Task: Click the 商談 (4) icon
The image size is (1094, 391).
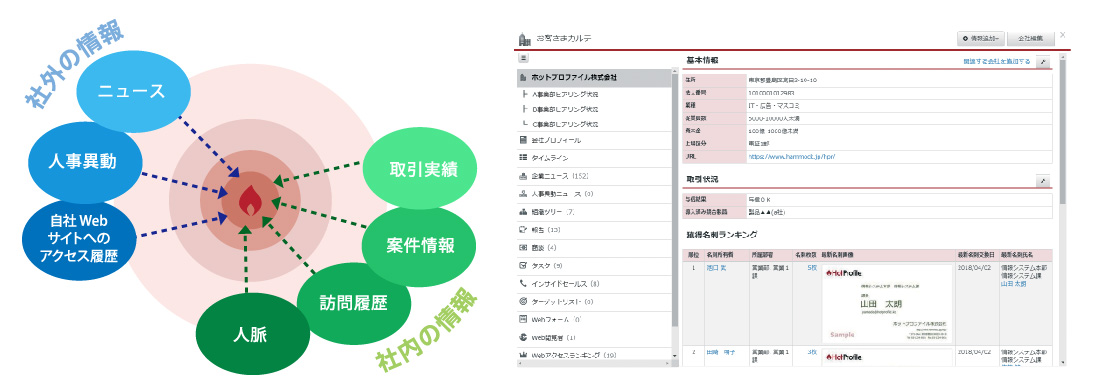Action: click(x=523, y=248)
